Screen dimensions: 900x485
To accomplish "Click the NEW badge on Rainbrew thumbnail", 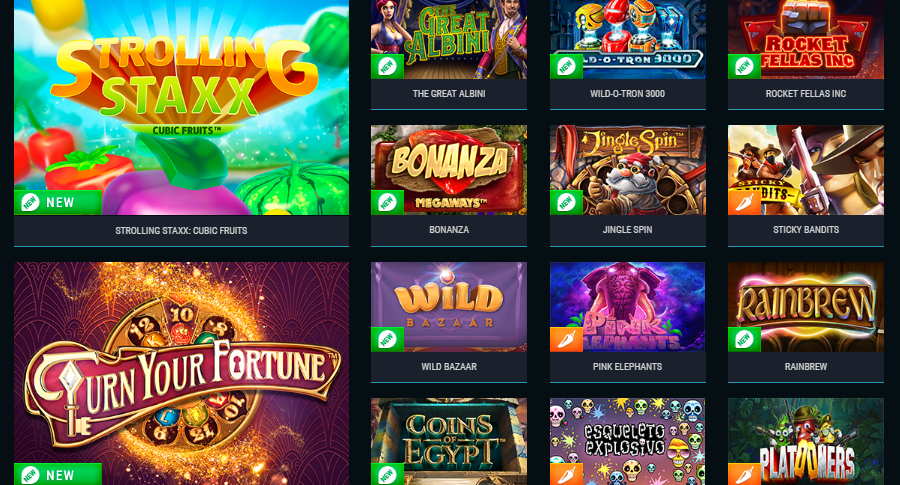I will tap(744, 339).
